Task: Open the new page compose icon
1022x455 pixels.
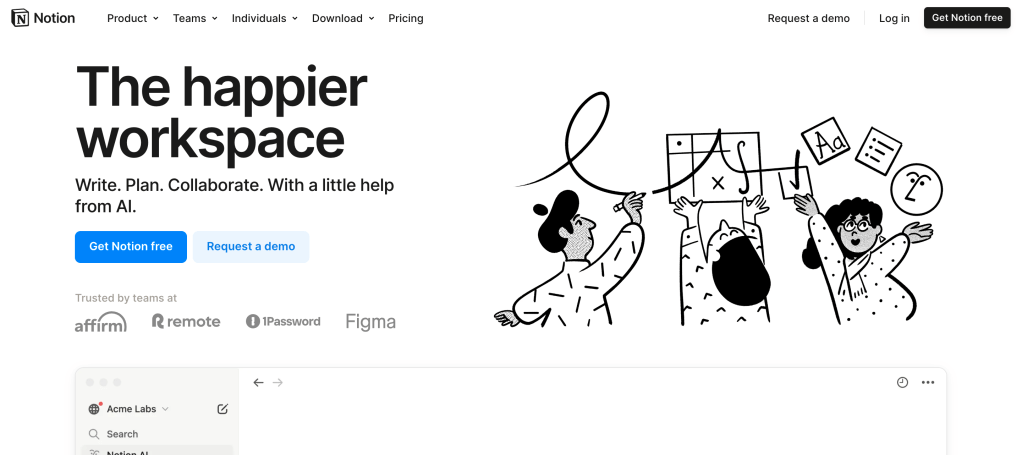Action: 222,409
